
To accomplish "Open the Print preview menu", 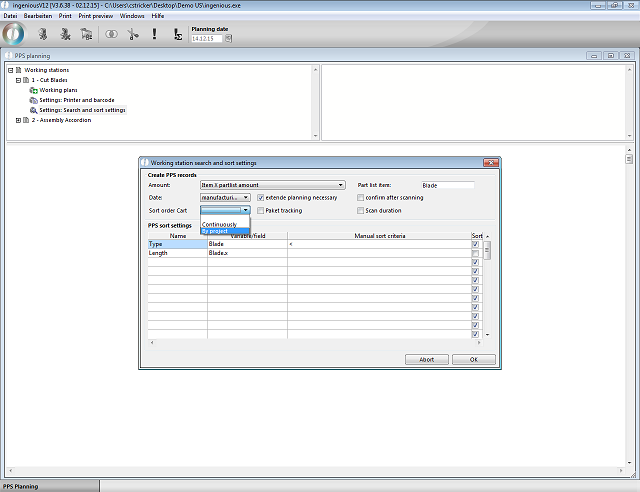I will [x=96, y=16].
